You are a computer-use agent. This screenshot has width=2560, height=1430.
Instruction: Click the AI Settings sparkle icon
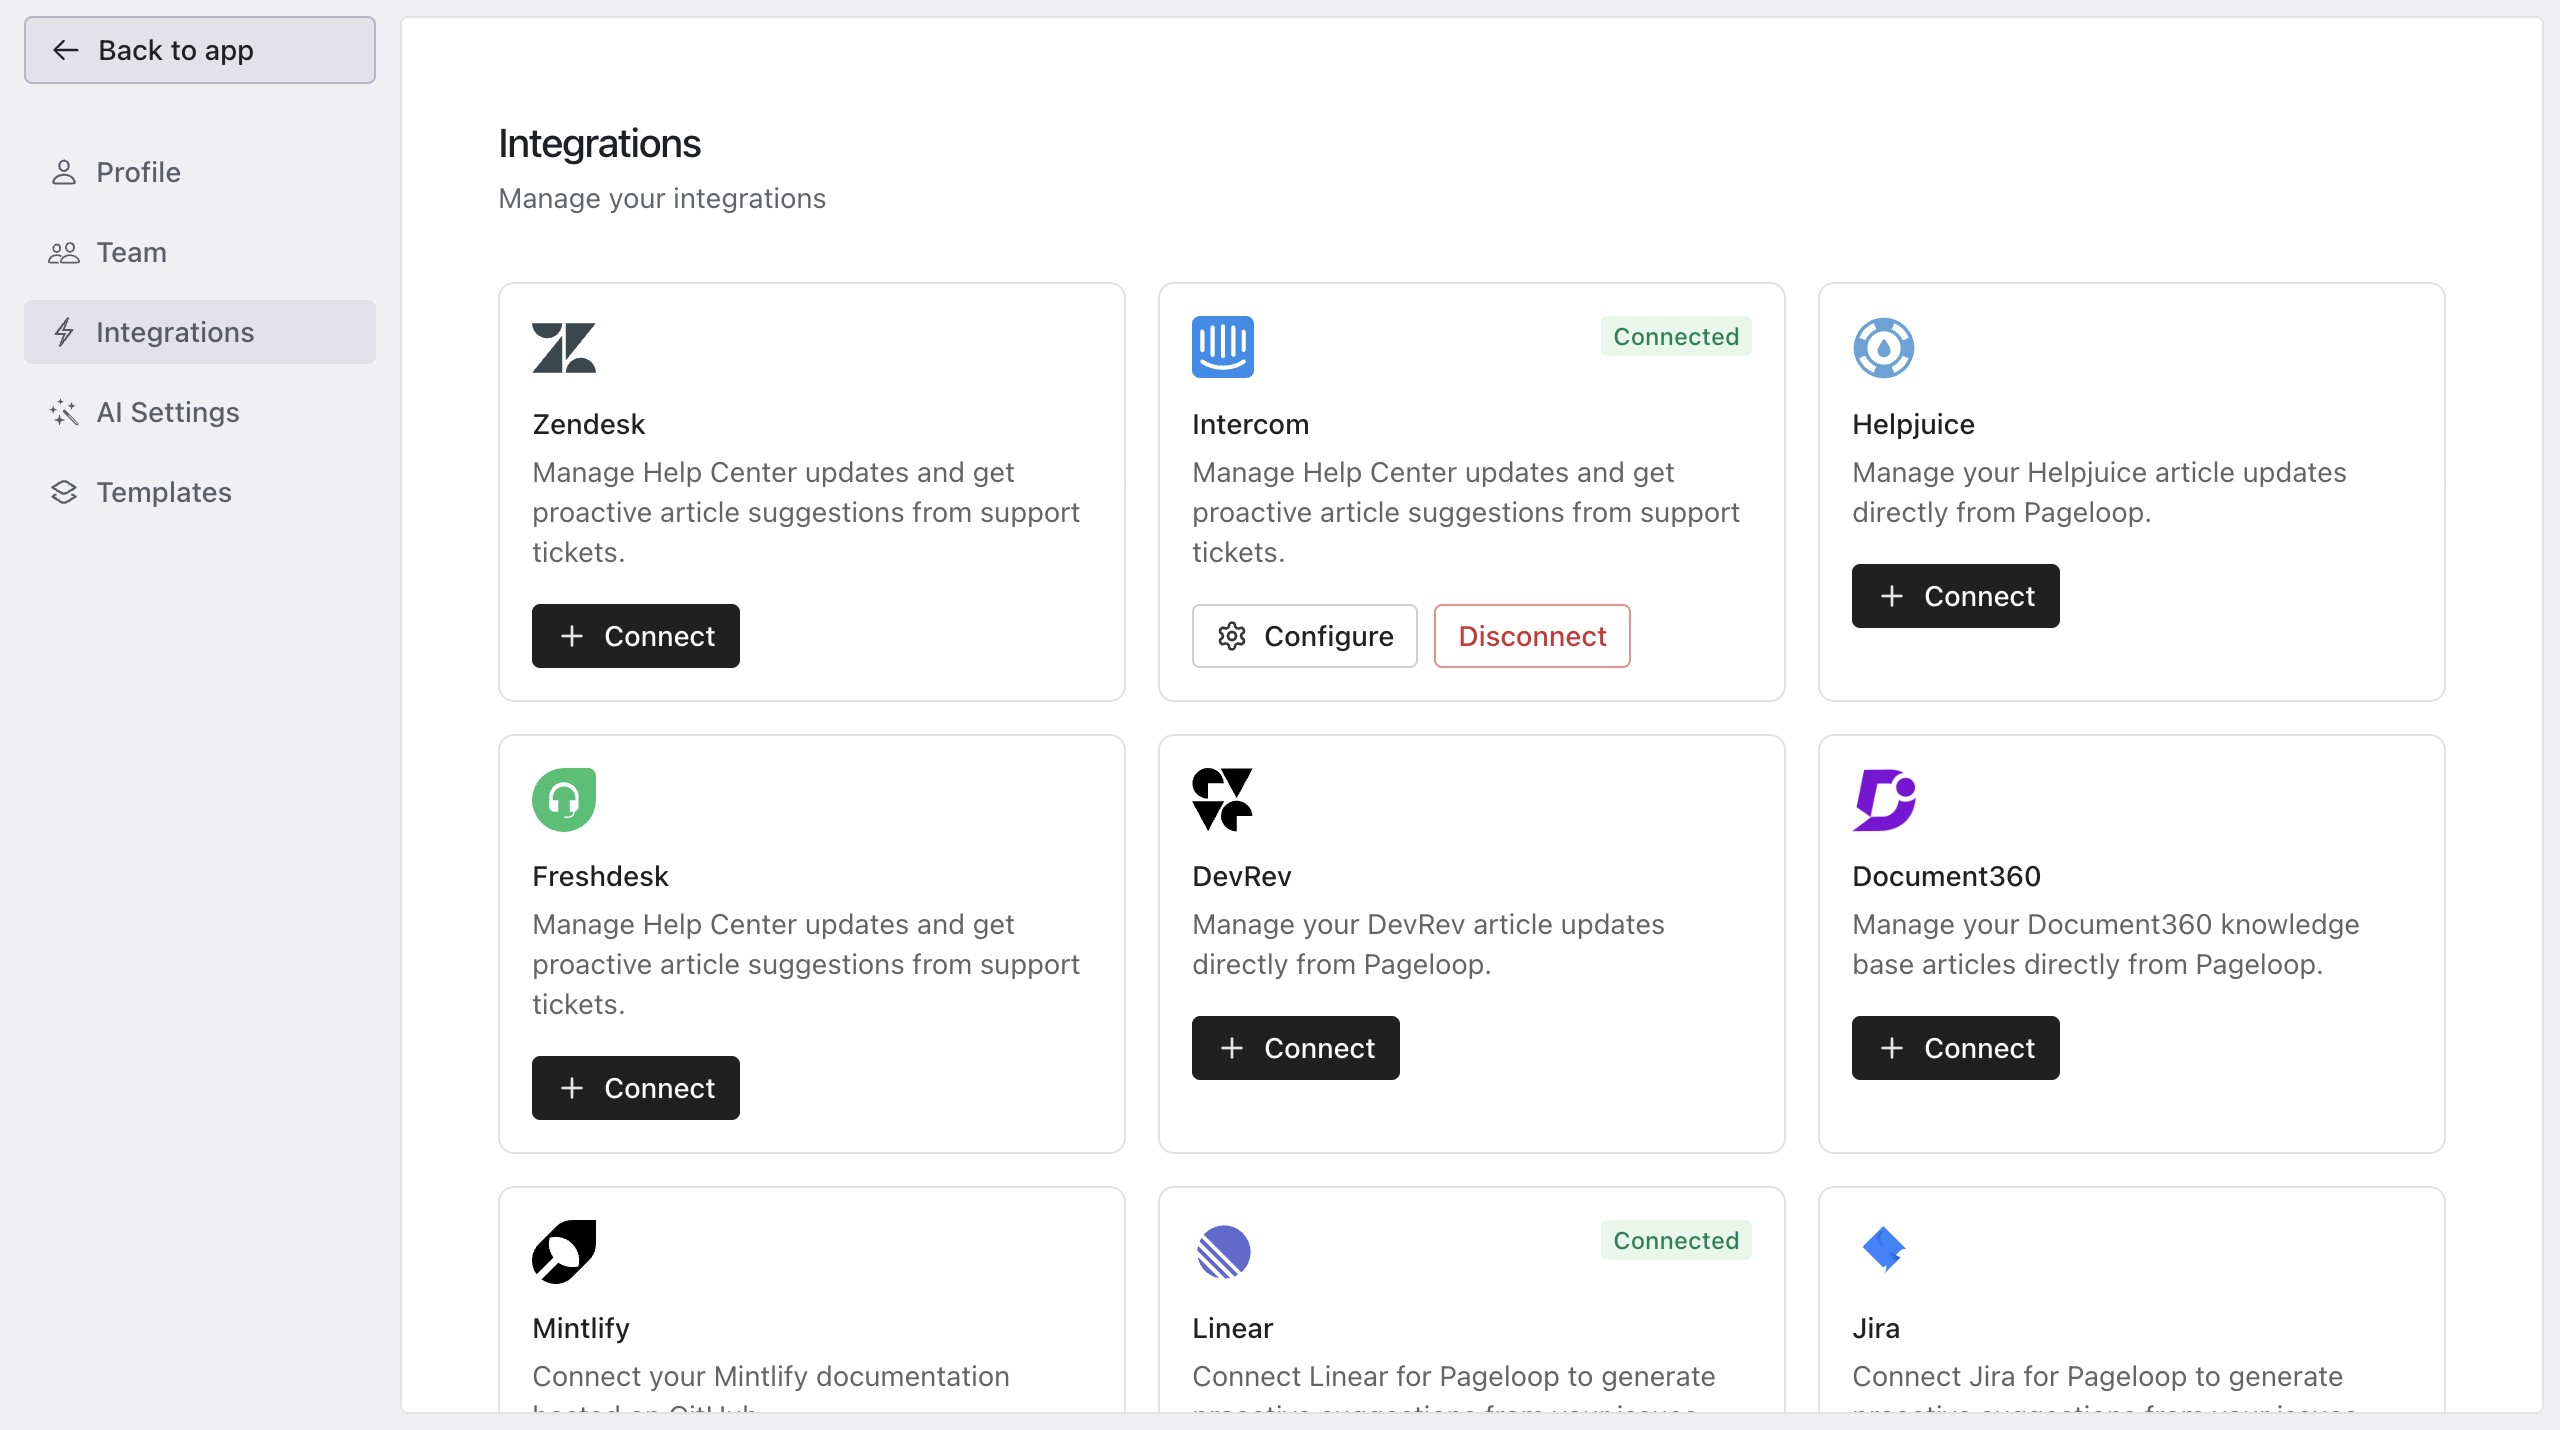[x=64, y=412]
